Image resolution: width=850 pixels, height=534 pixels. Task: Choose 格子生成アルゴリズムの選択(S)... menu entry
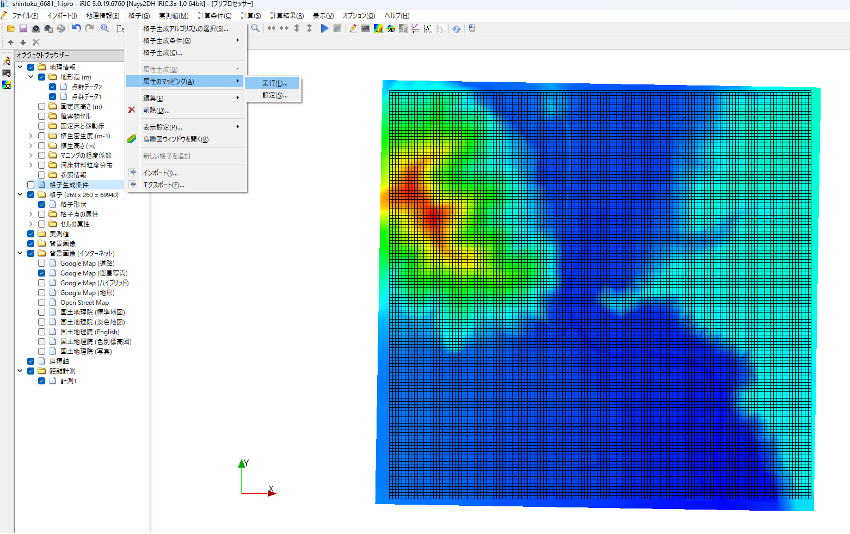click(186, 29)
